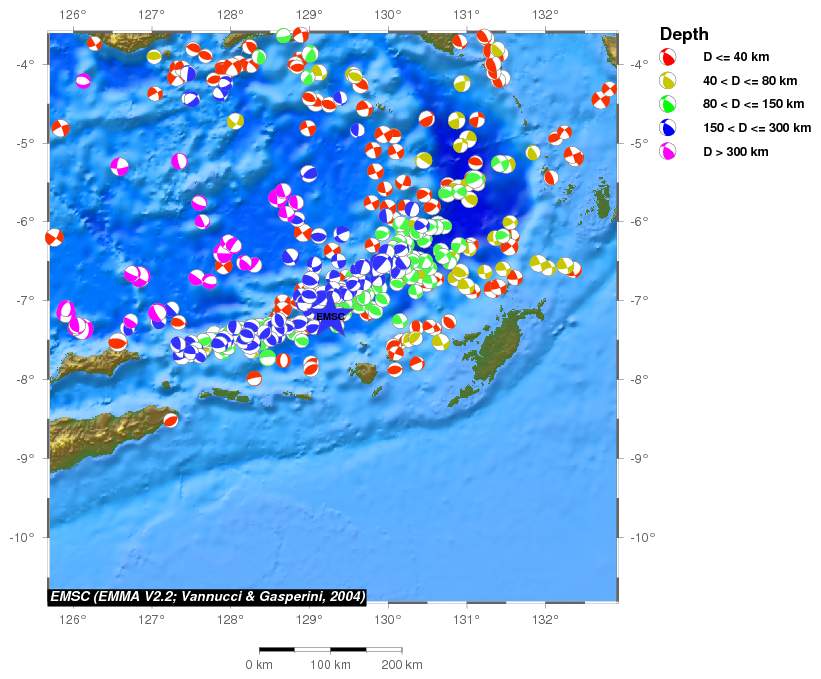Screen dimensions: 821x679
Task: Click the yellow 40 < D <= 80 km legend icon
Action: [x=668, y=80]
